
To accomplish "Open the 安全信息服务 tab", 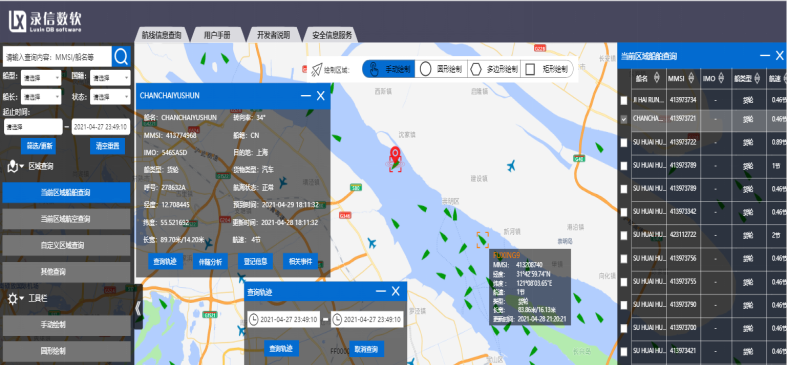I will [x=331, y=35].
